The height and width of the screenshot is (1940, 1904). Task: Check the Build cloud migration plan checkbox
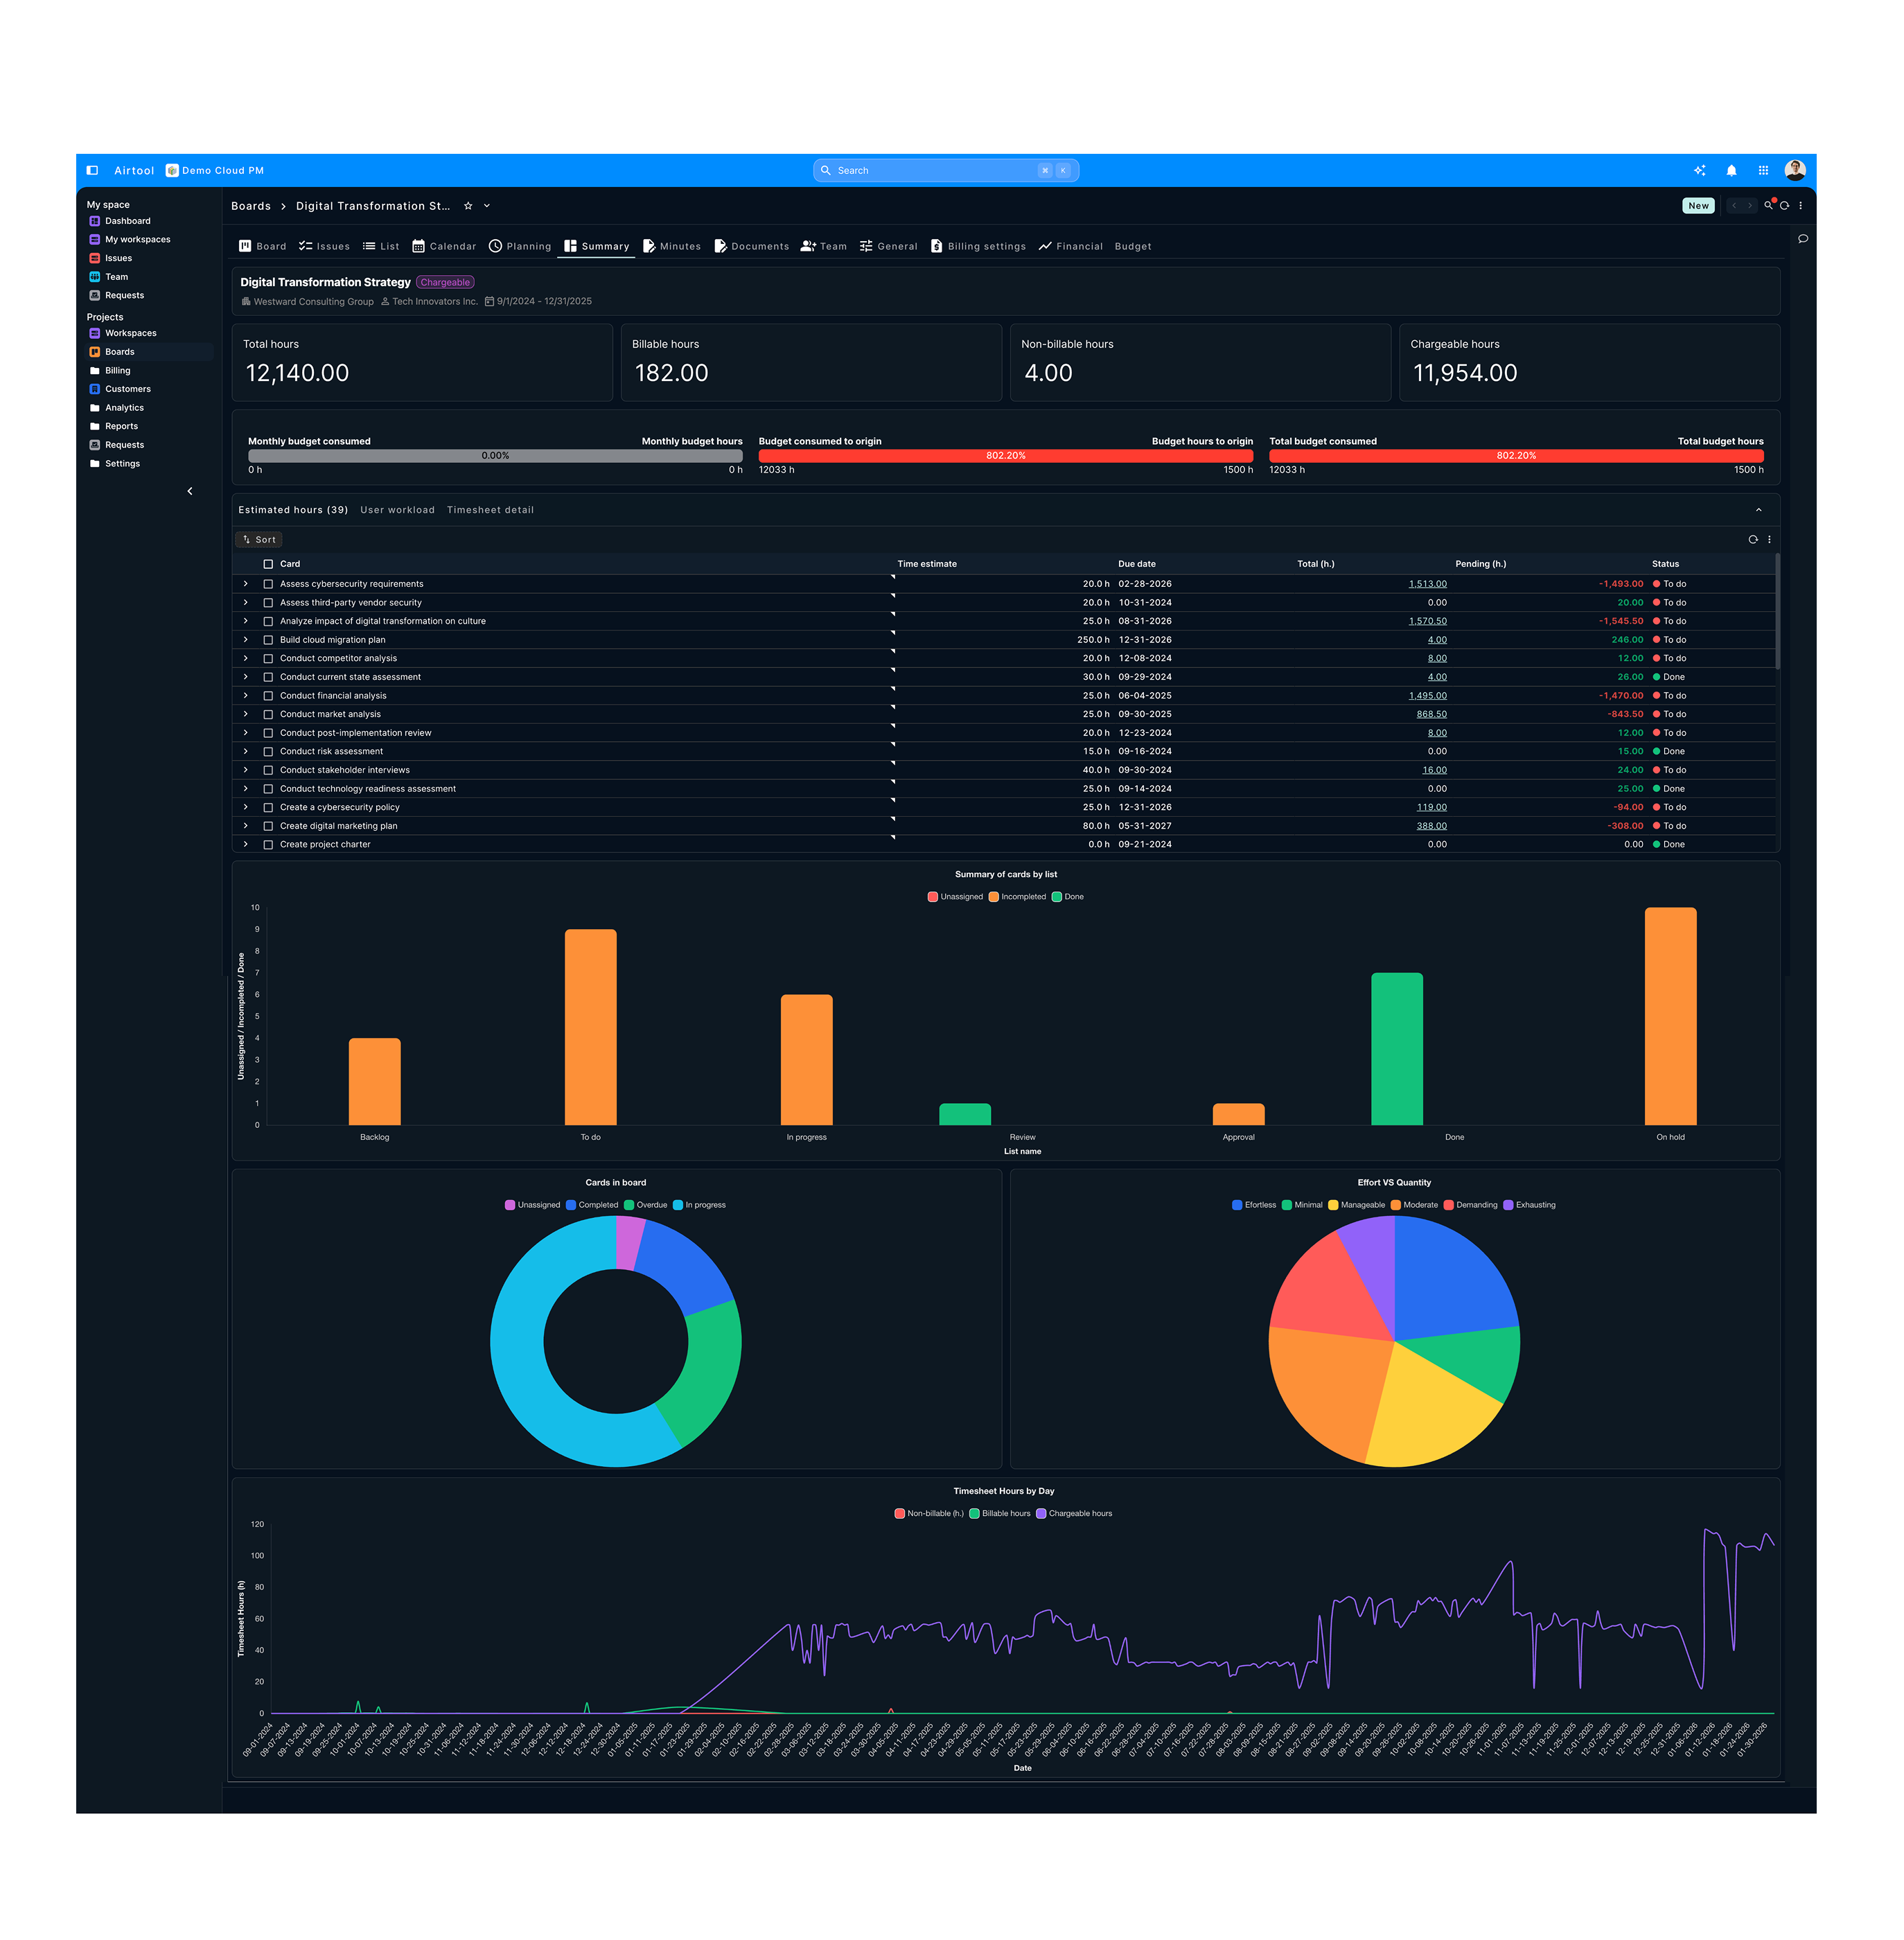(x=268, y=640)
